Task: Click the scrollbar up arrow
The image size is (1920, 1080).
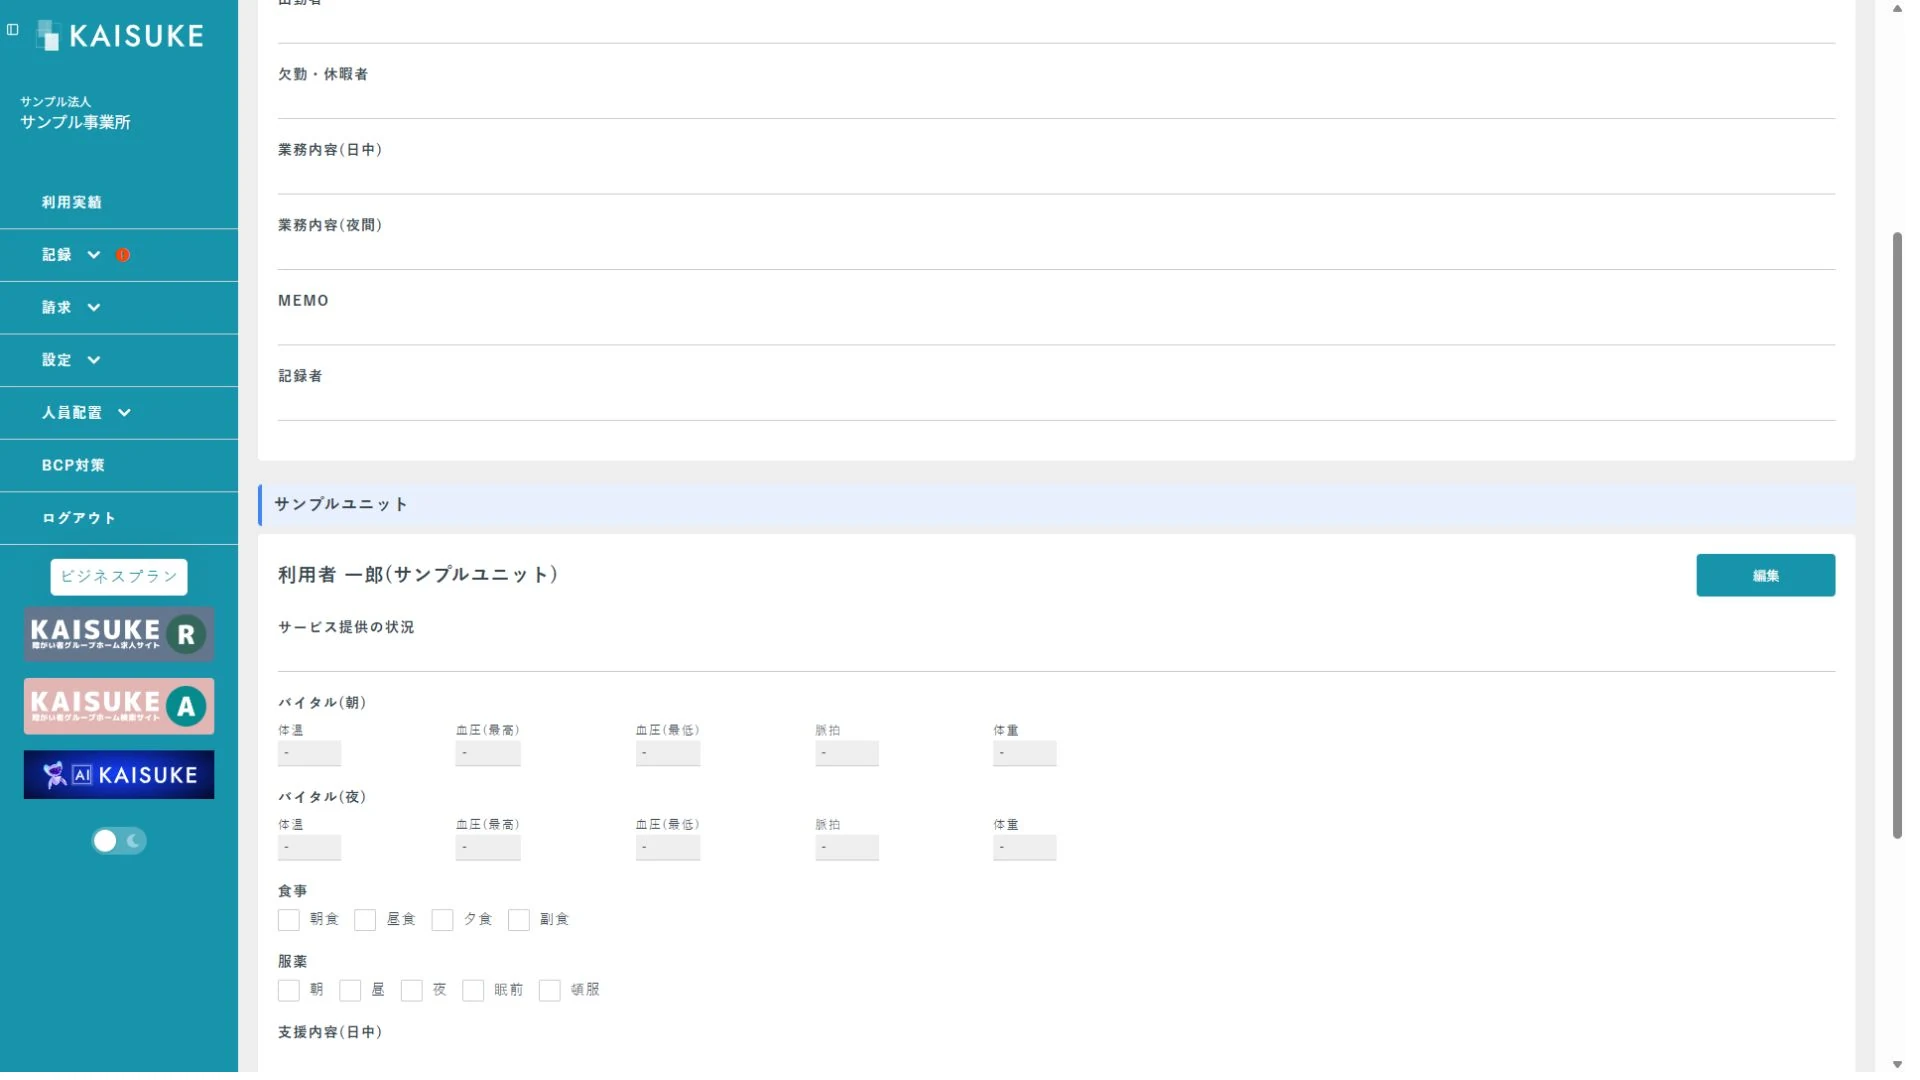Action: (1897, 9)
